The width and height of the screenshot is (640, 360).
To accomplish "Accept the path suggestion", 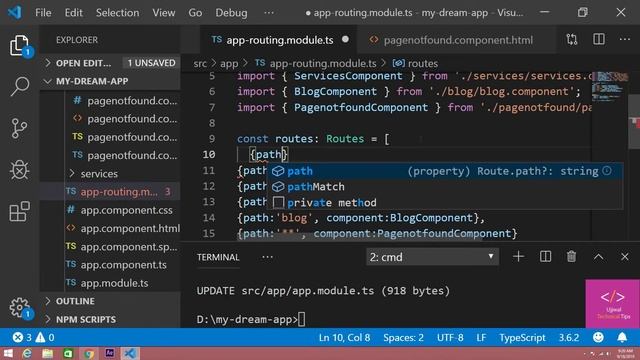I will tap(445, 171).
